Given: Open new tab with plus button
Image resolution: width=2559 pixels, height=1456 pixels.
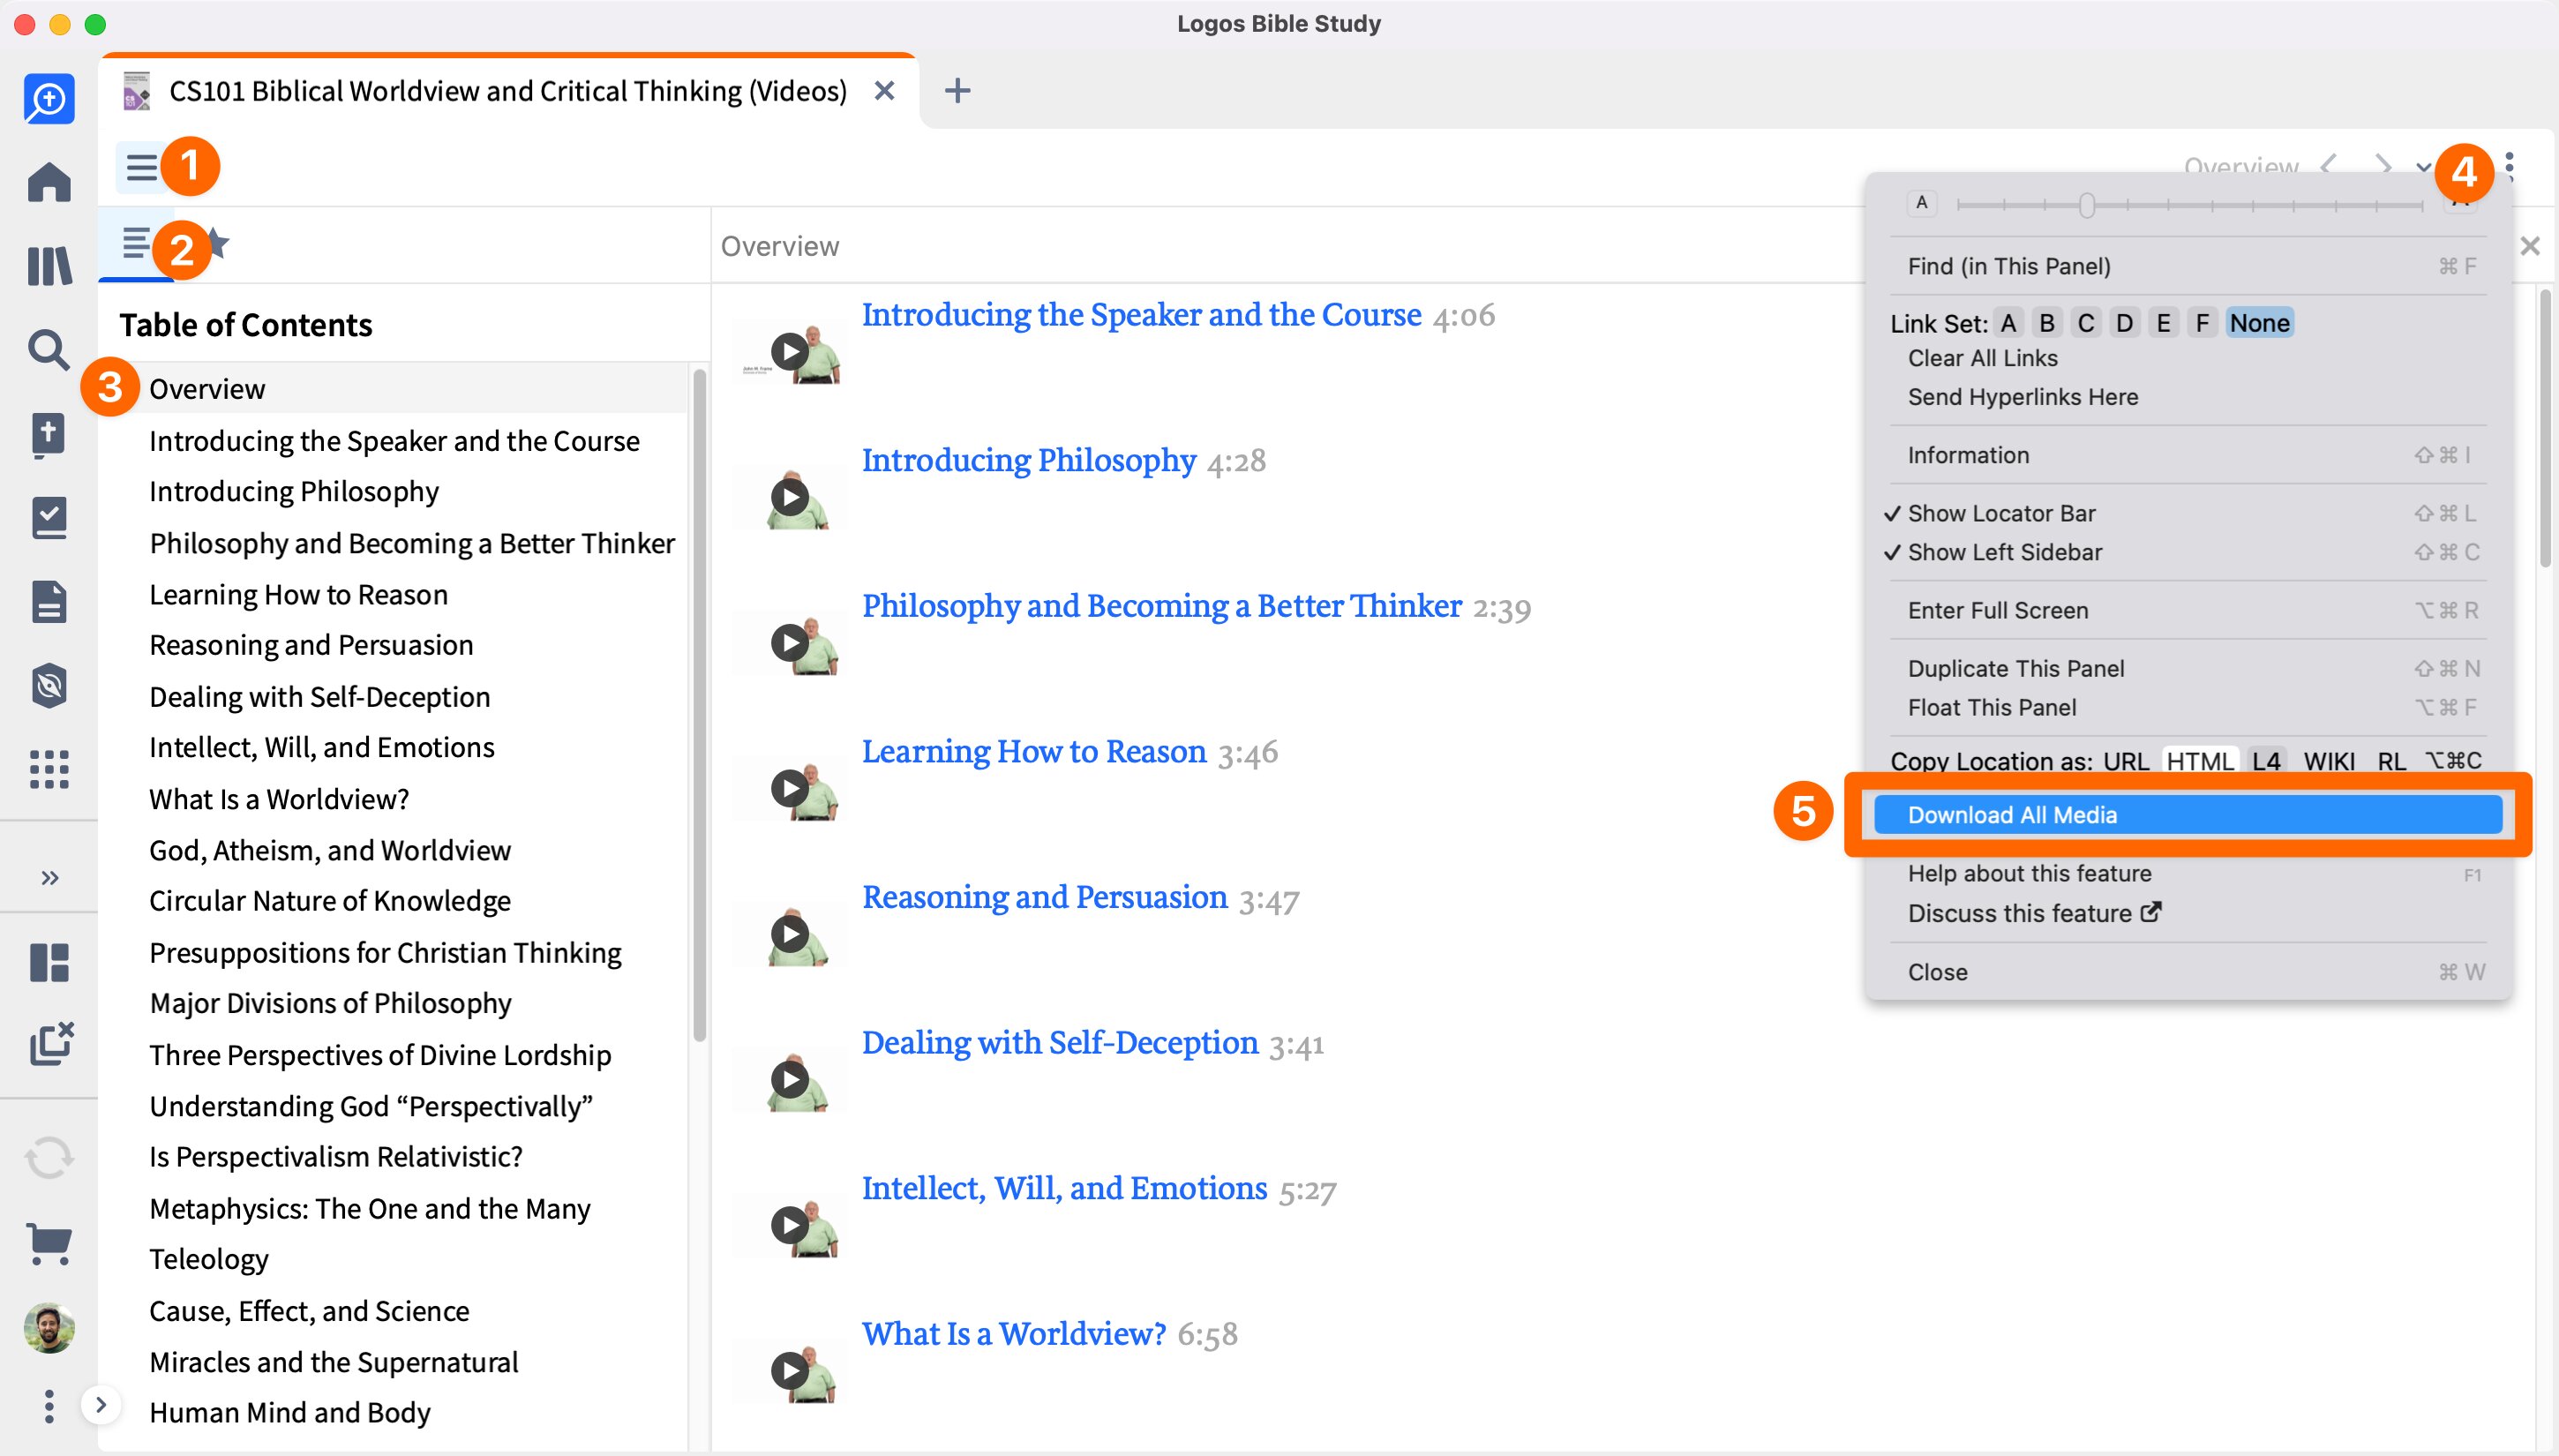Looking at the screenshot, I should (957, 91).
